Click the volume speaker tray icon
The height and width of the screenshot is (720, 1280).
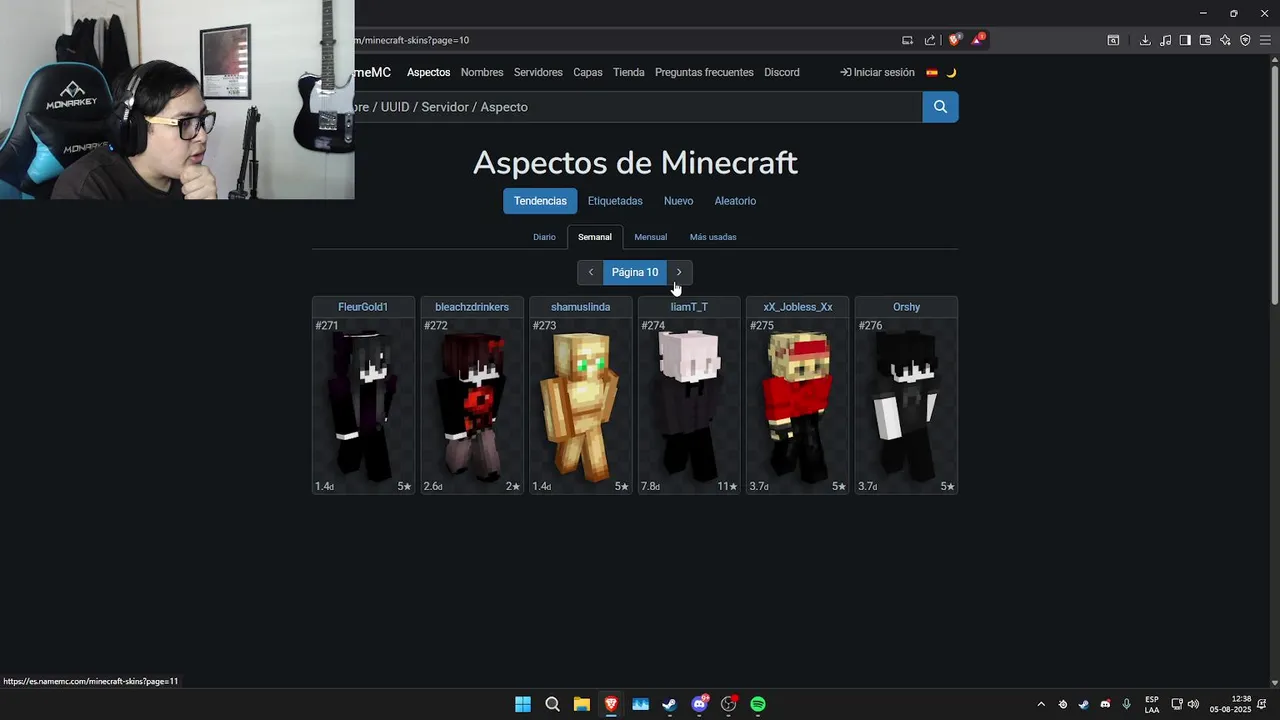(x=1193, y=704)
